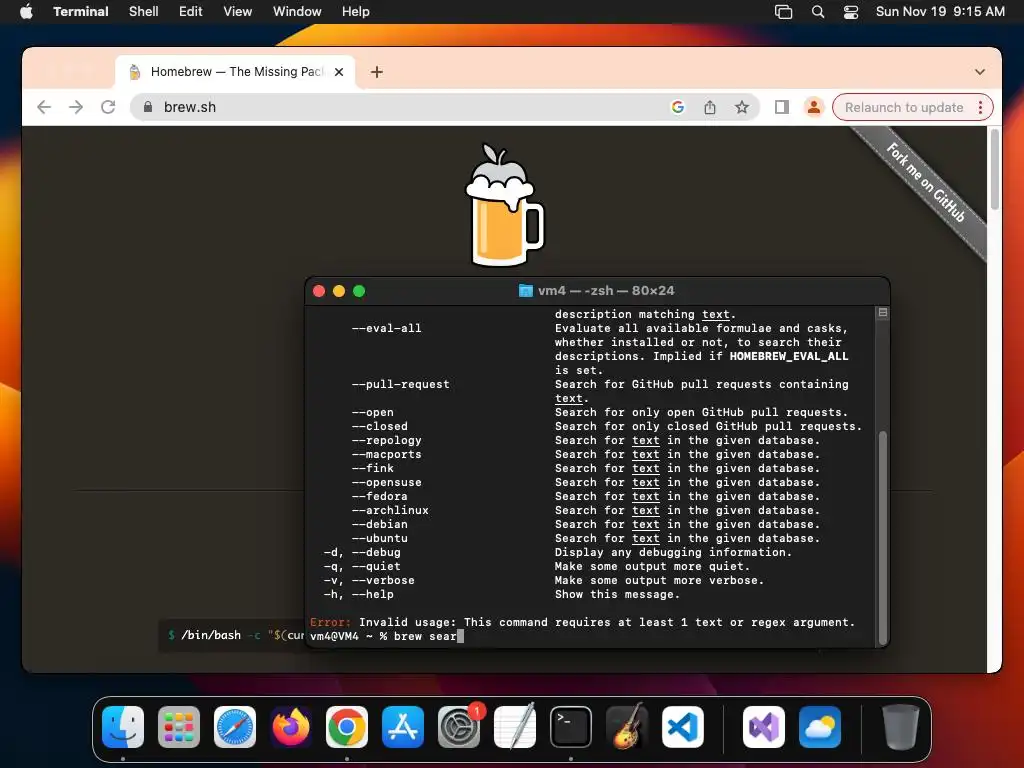
Task: Open Google Chrome from the Dock
Action: pyautogui.click(x=347, y=727)
